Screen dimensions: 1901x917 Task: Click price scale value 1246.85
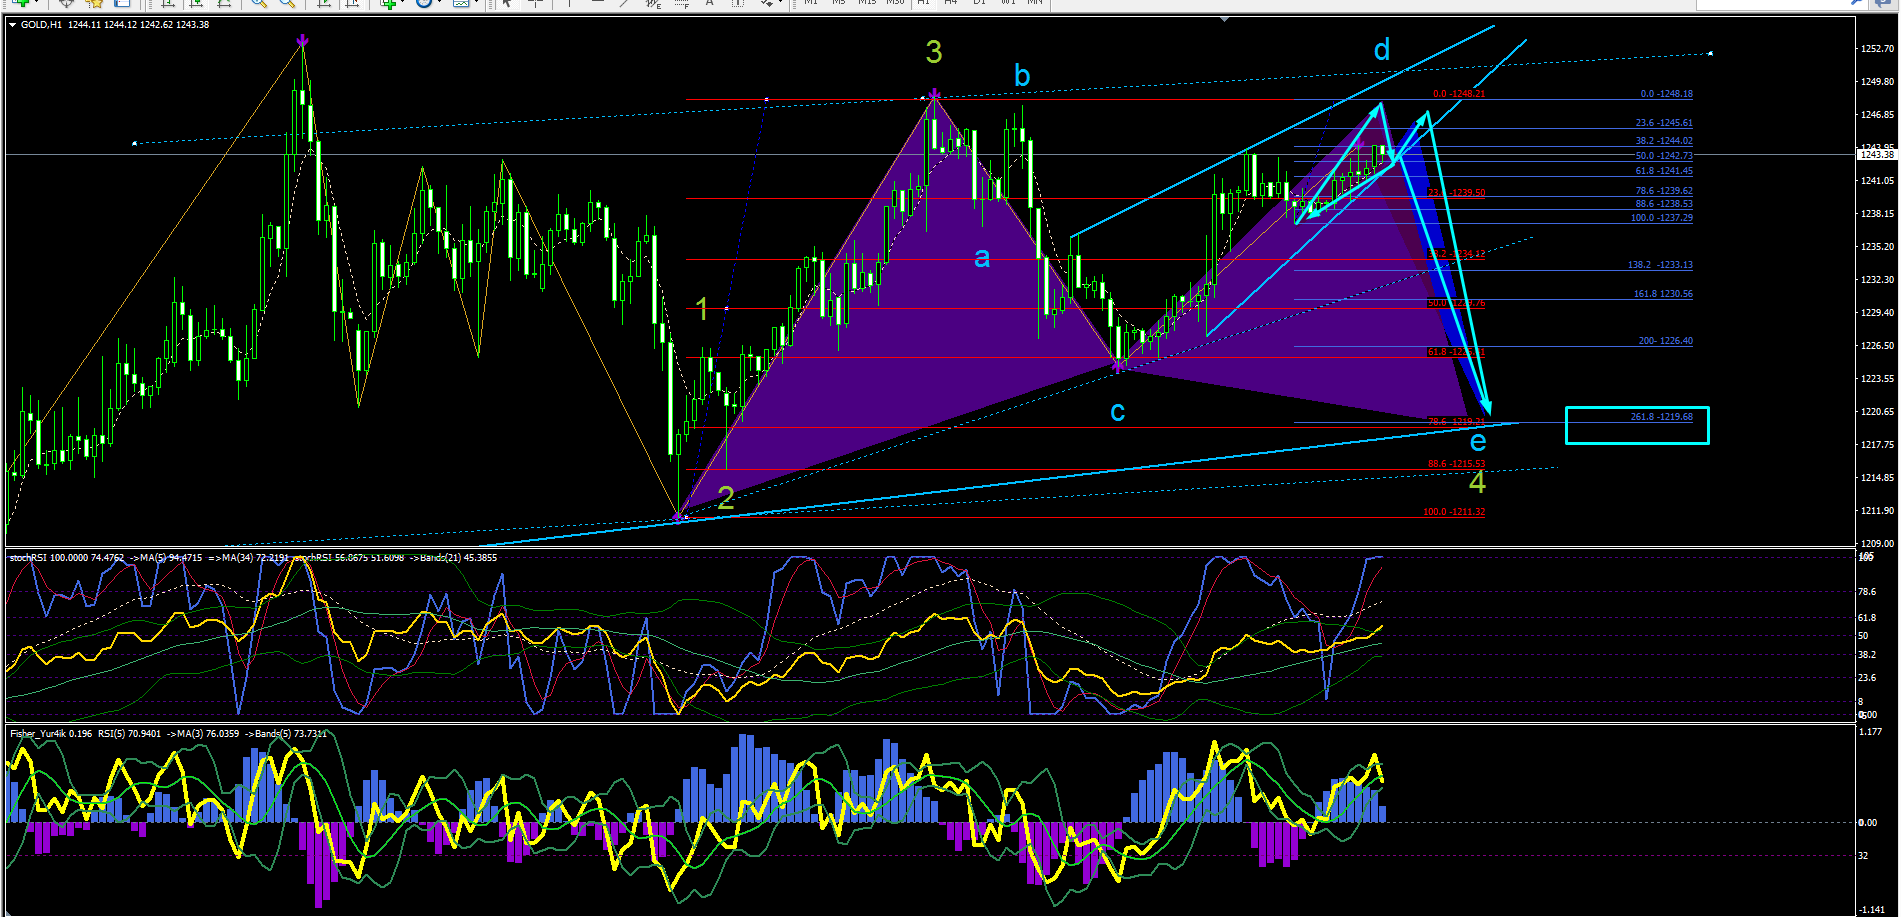(1877, 115)
